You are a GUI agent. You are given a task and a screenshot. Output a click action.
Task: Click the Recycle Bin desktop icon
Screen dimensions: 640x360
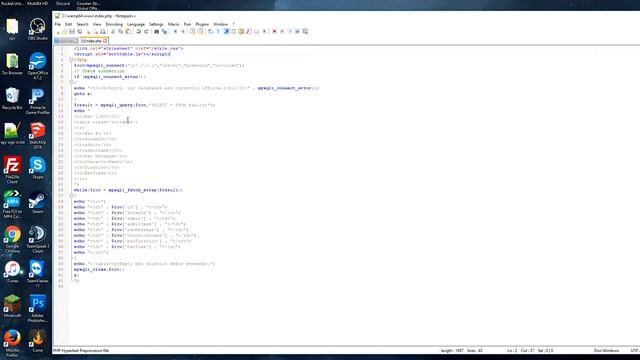[x=12, y=98]
